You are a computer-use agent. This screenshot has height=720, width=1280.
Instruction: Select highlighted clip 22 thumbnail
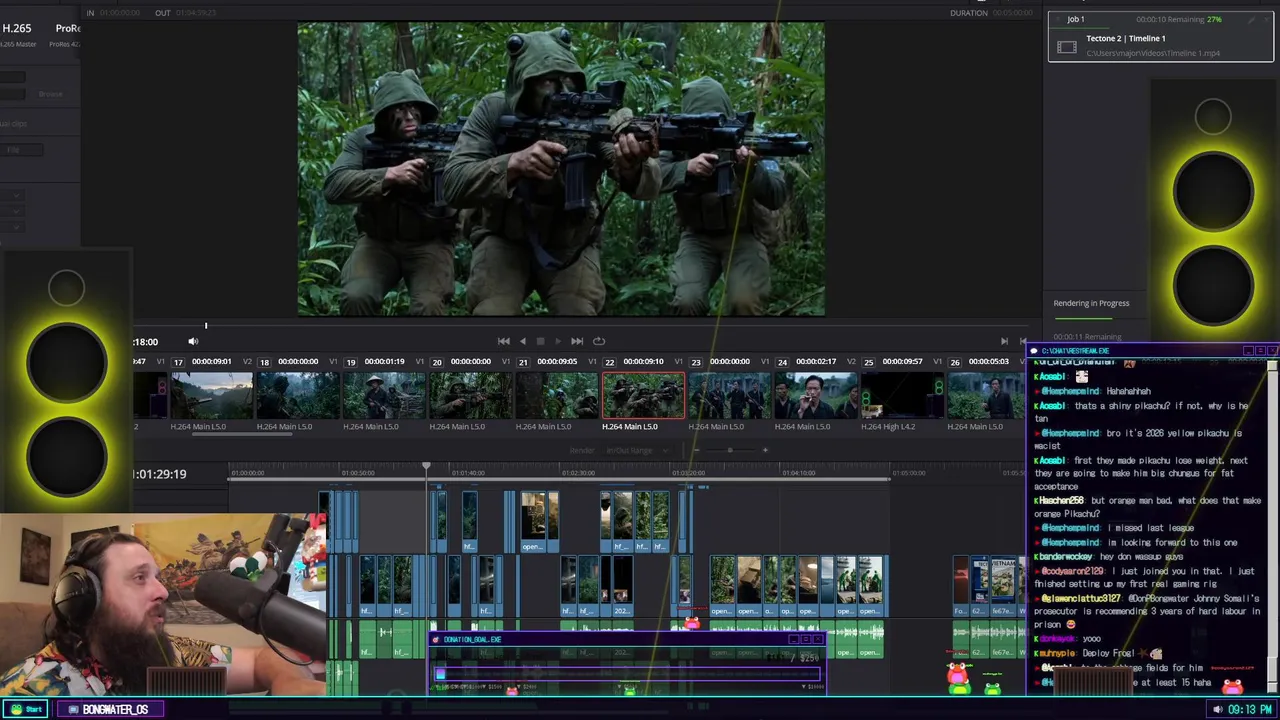(643, 395)
